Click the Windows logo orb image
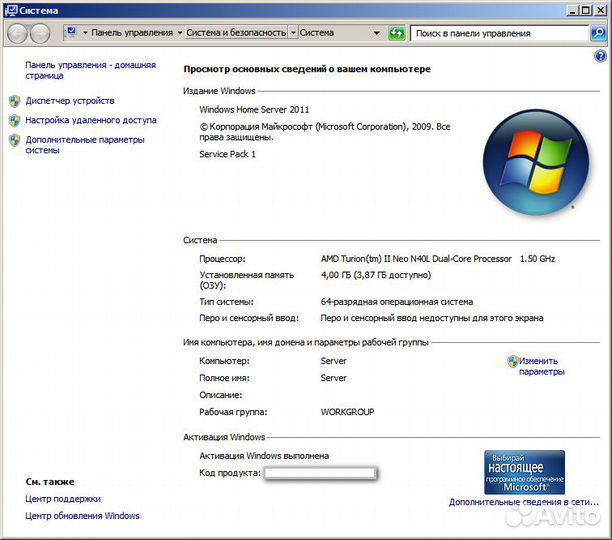This screenshot has height=540, width=612. tap(536, 162)
